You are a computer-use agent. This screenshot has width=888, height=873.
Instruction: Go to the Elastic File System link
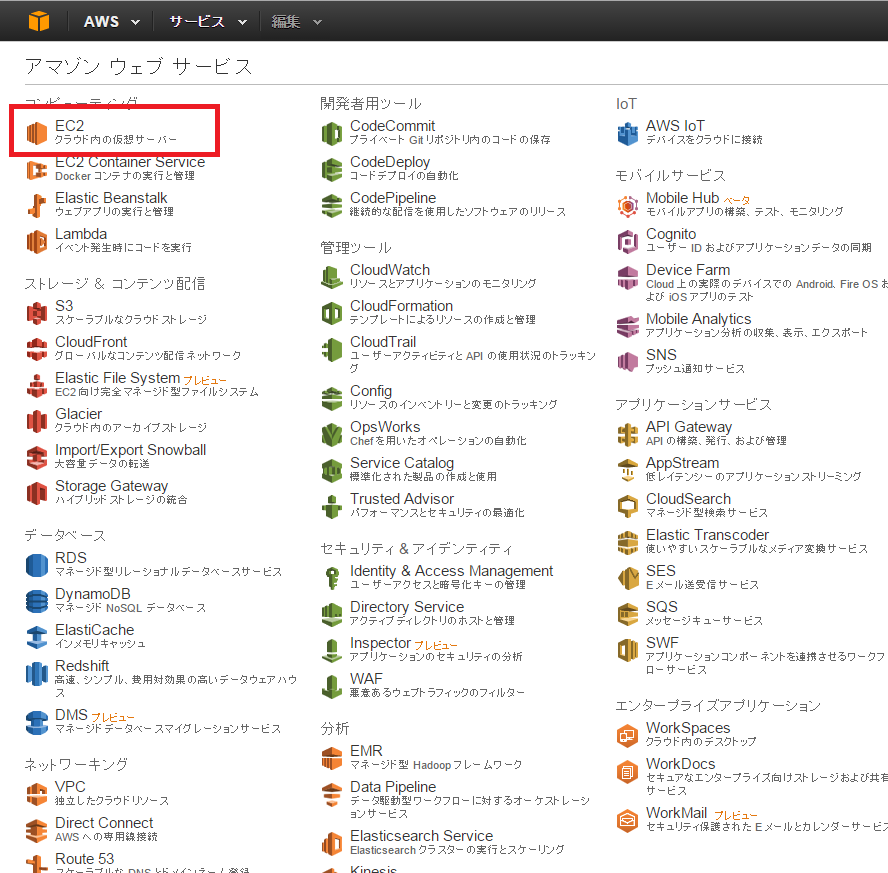(x=117, y=378)
